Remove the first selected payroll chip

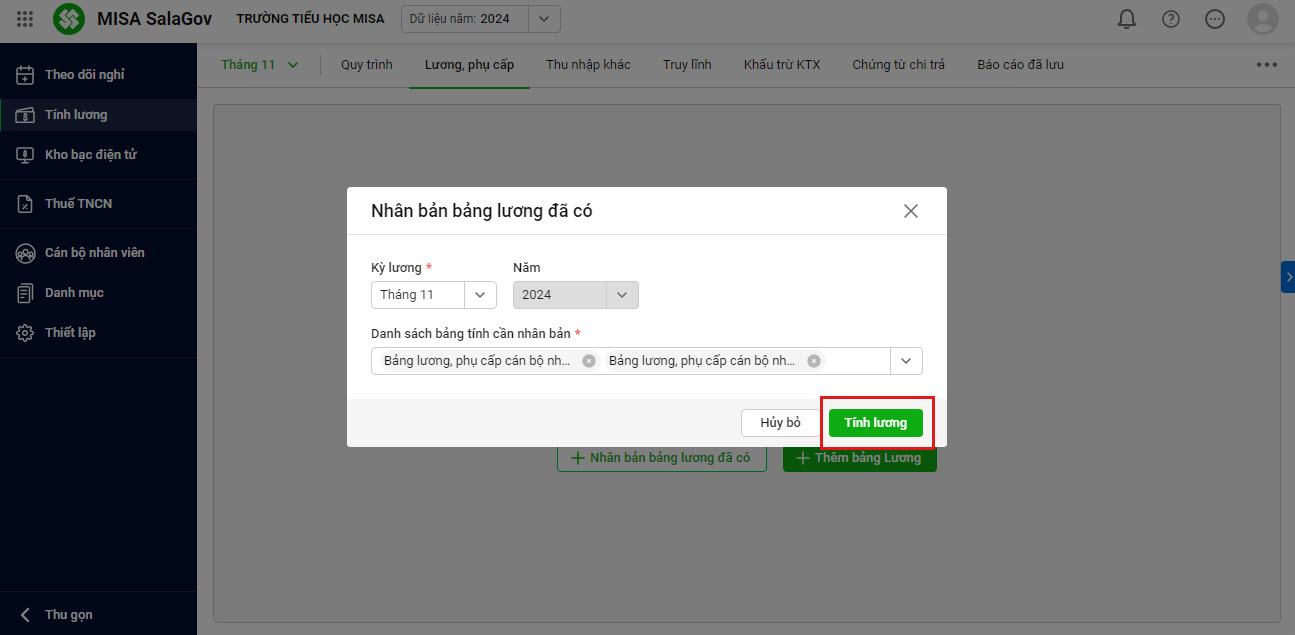589,361
